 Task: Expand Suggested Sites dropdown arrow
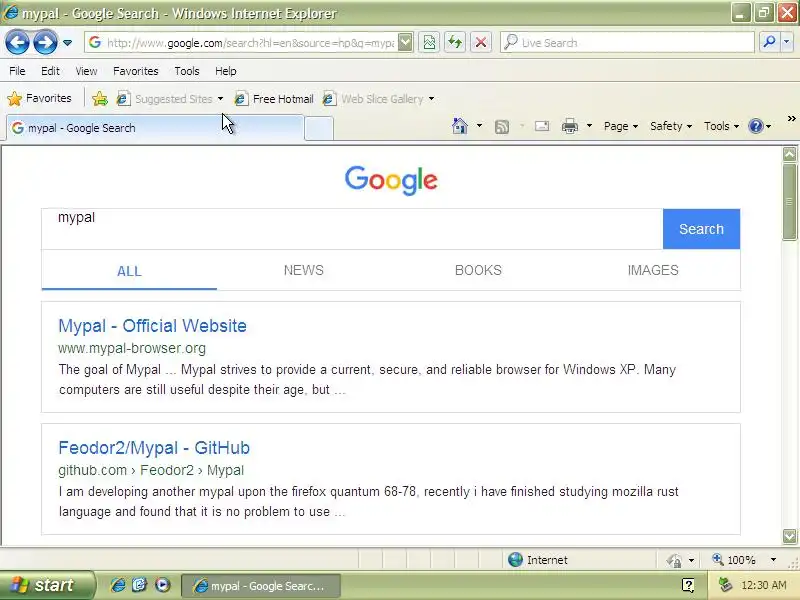220,99
